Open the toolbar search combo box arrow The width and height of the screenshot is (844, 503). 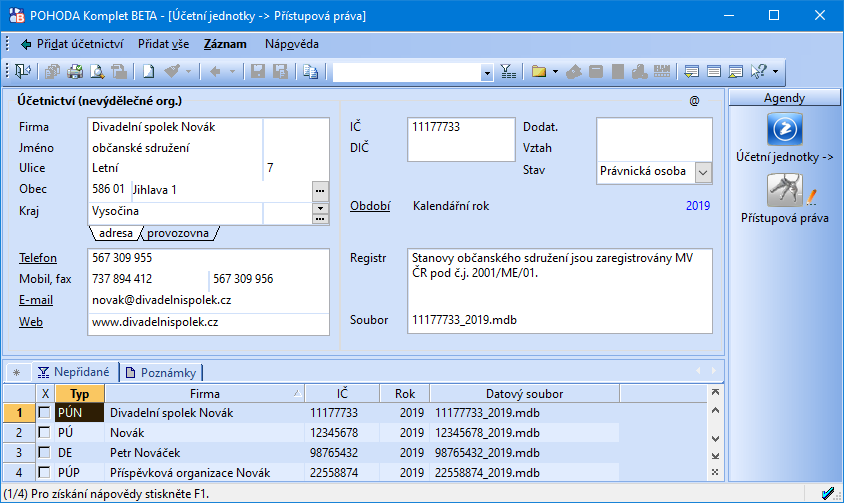(487, 72)
